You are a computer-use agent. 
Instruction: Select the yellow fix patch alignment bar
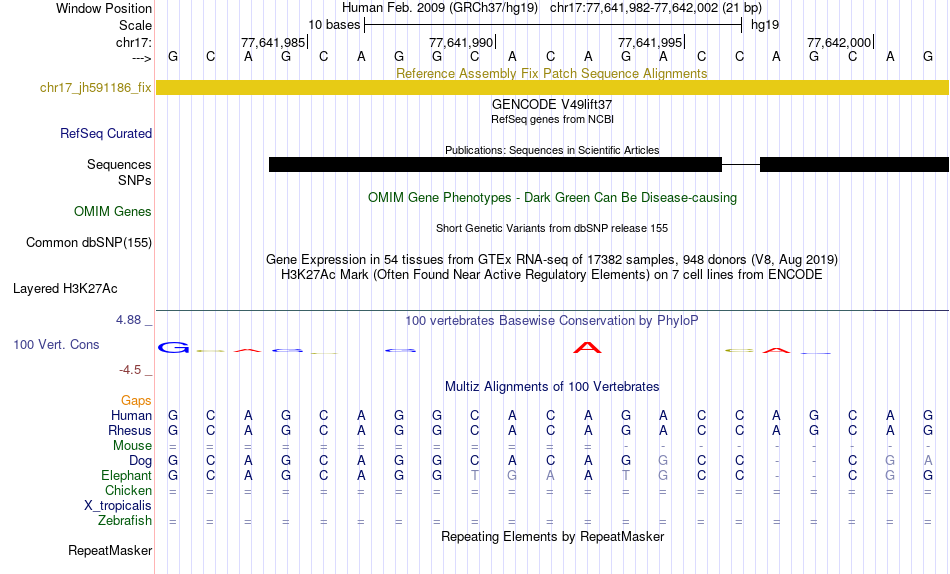(x=552, y=87)
